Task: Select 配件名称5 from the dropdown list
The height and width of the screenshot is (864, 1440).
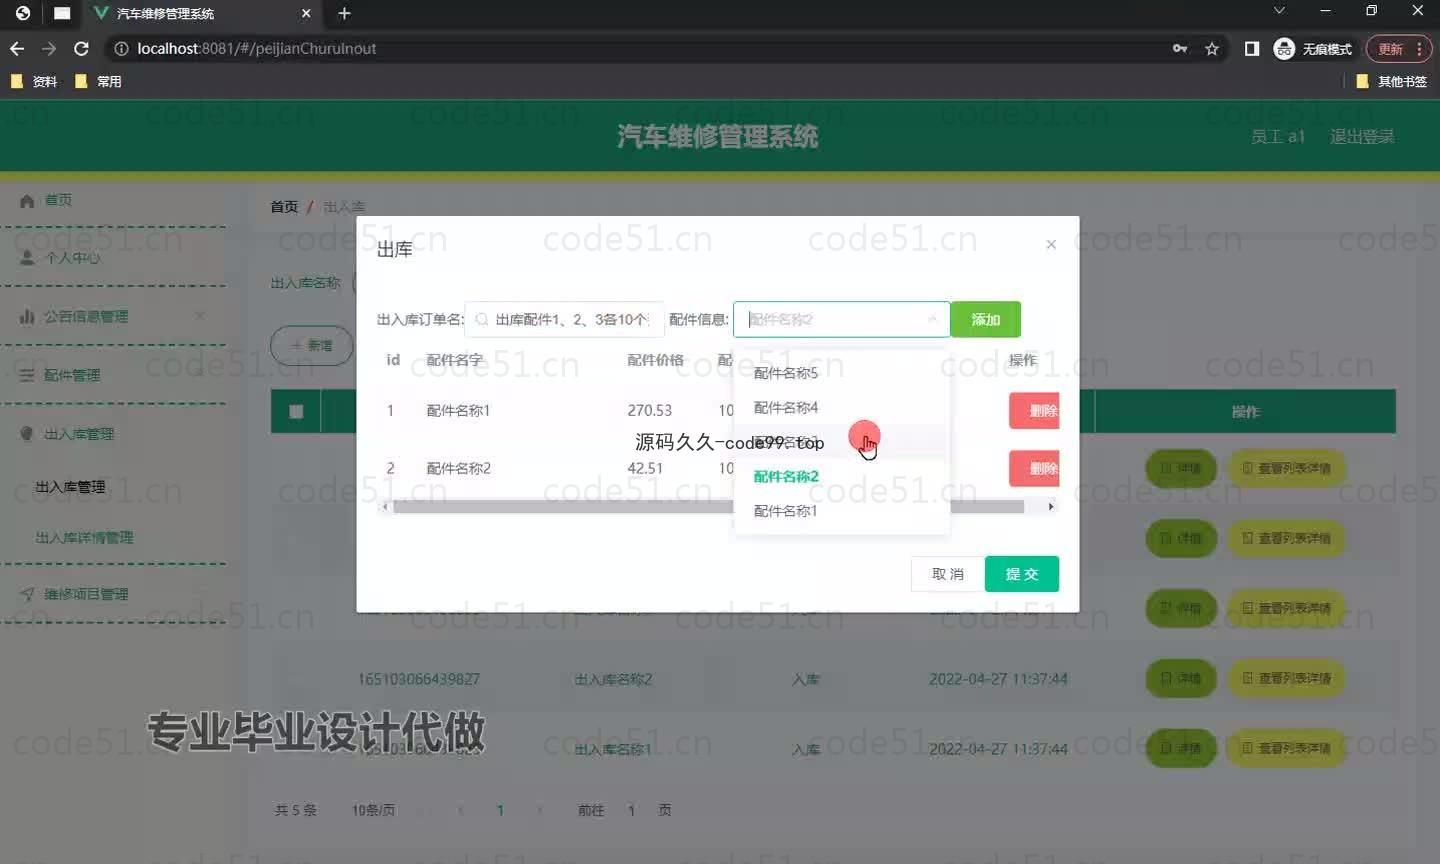Action: click(x=841, y=373)
